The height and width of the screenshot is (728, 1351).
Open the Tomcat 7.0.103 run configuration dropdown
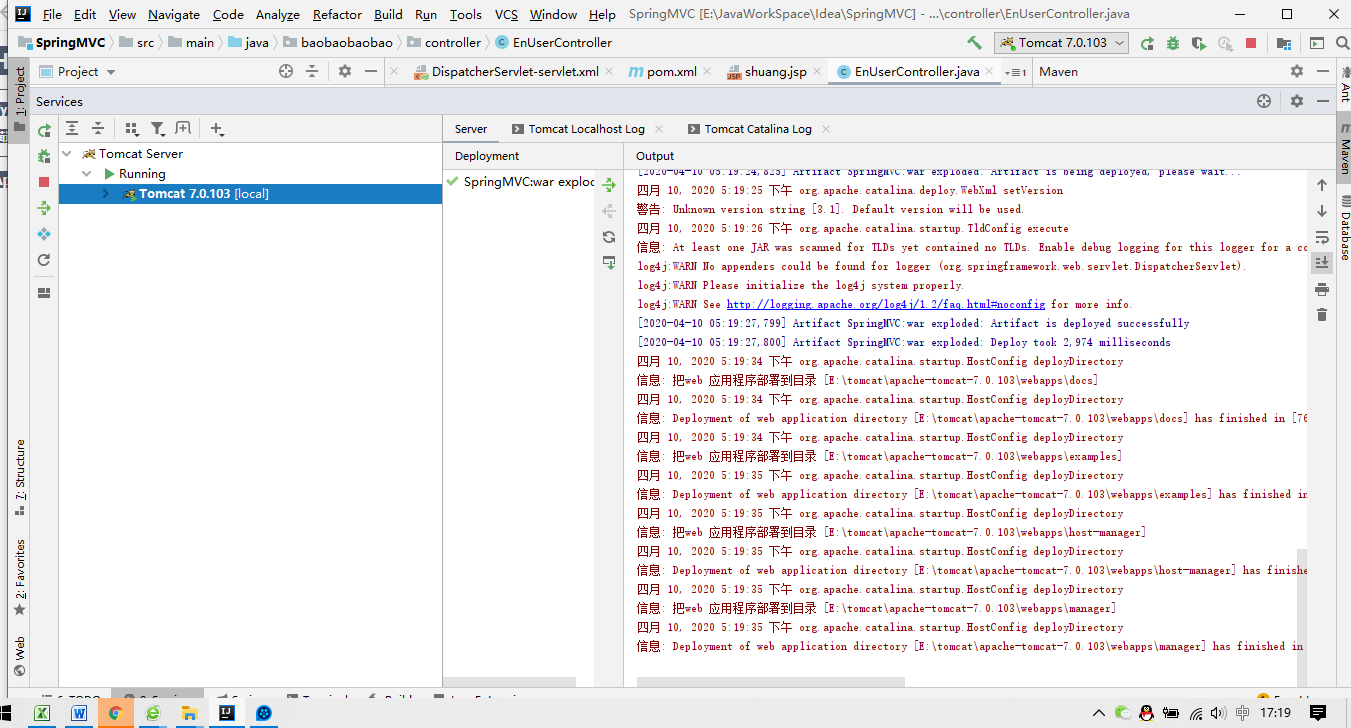click(x=1063, y=43)
